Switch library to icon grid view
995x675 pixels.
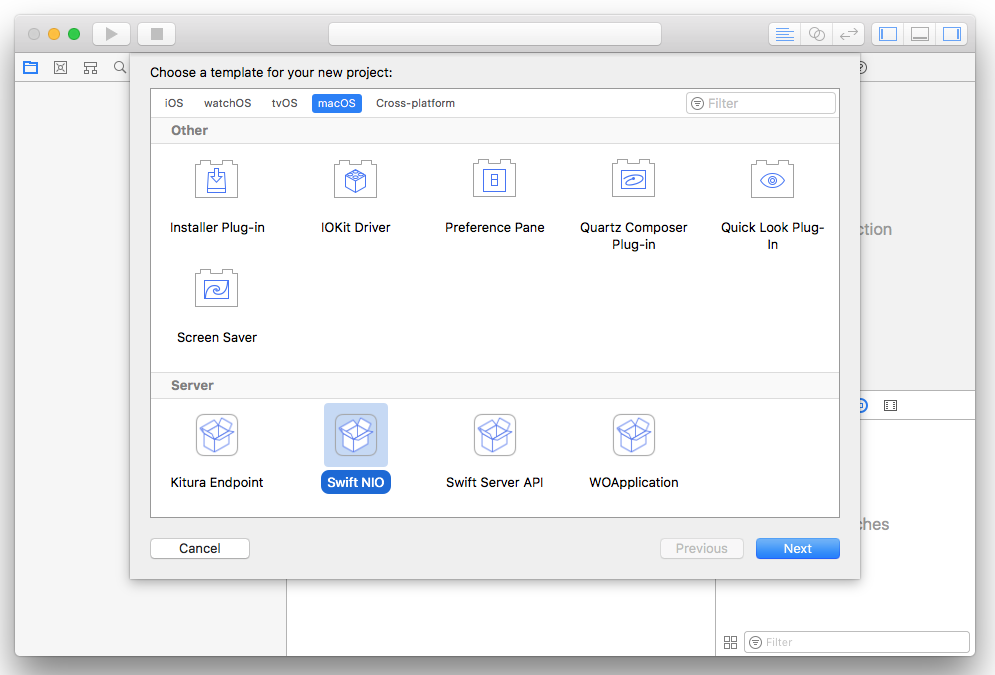(x=730, y=643)
